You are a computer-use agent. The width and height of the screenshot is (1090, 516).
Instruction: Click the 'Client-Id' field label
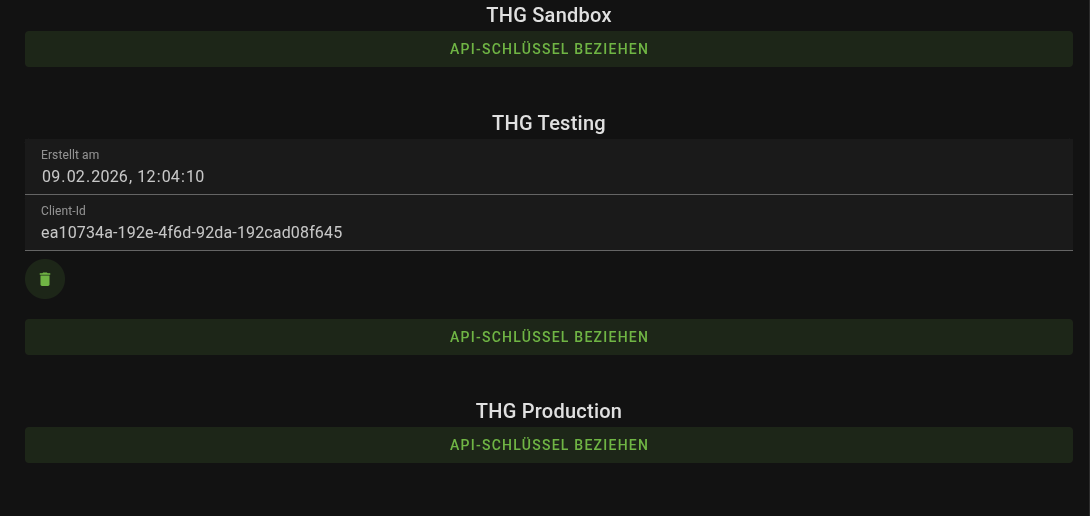pos(62,211)
